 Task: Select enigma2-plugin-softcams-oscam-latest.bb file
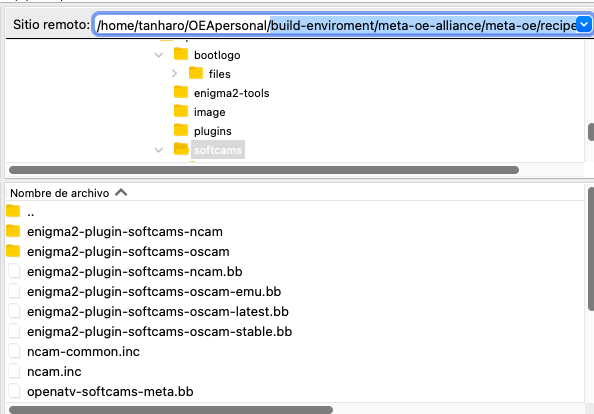(158, 312)
